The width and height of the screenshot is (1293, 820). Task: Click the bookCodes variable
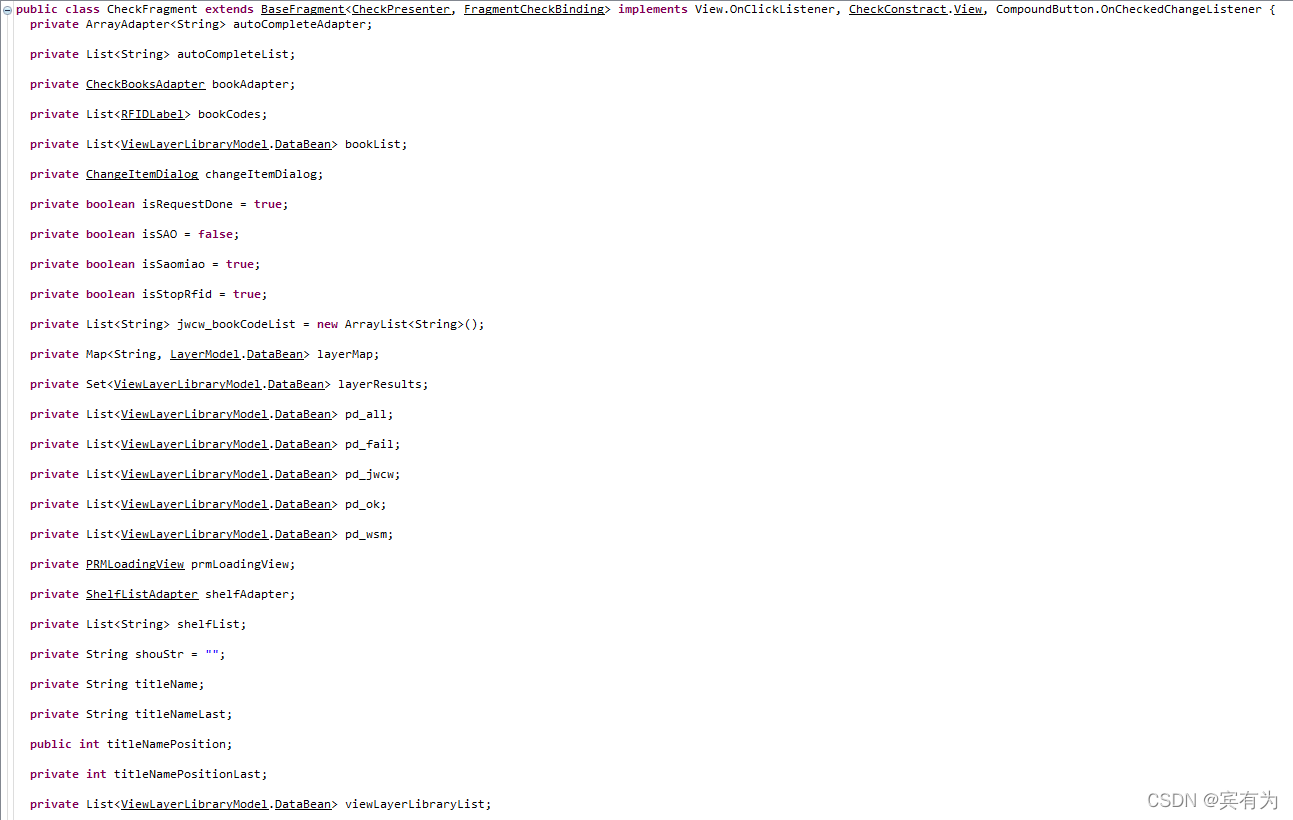tap(229, 114)
